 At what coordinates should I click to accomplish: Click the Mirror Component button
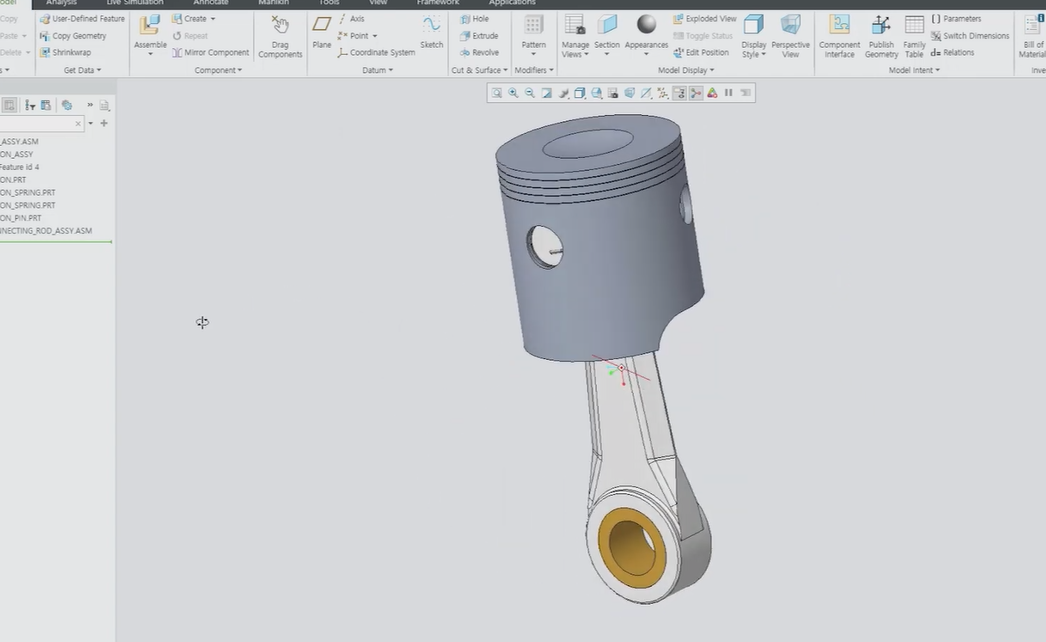click(x=210, y=53)
